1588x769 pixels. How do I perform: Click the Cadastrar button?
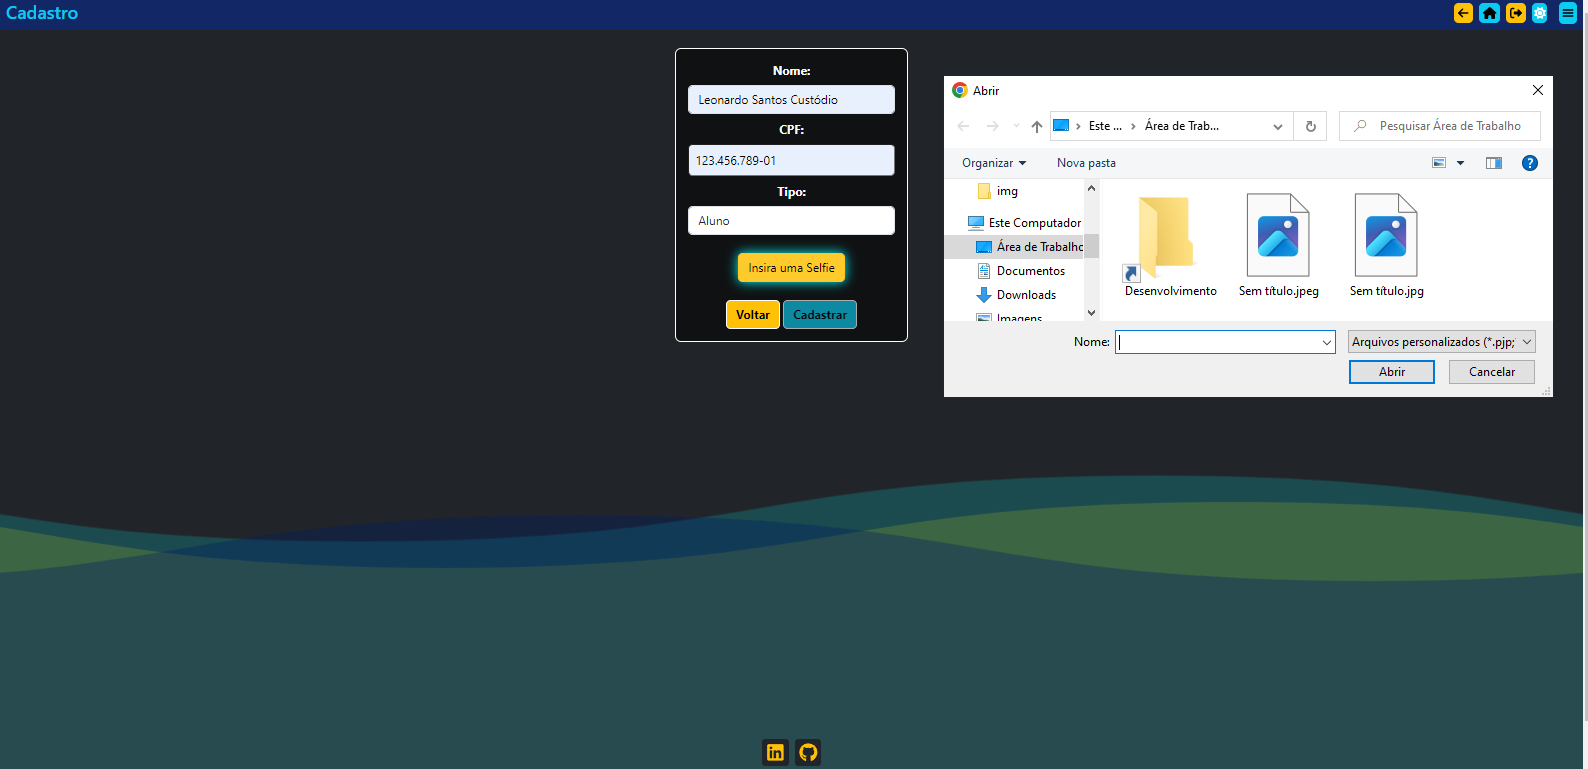pos(819,315)
